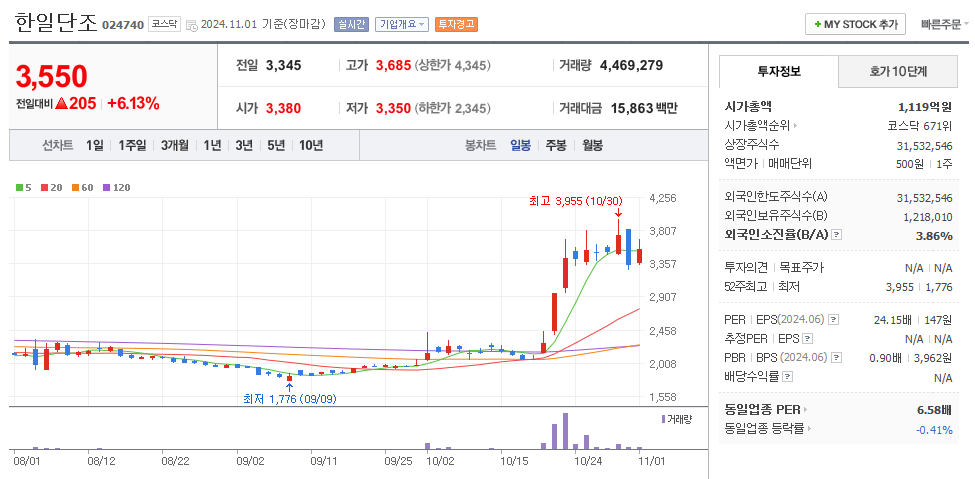Click the 코스닥 671위 ranking value

pos(920,126)
